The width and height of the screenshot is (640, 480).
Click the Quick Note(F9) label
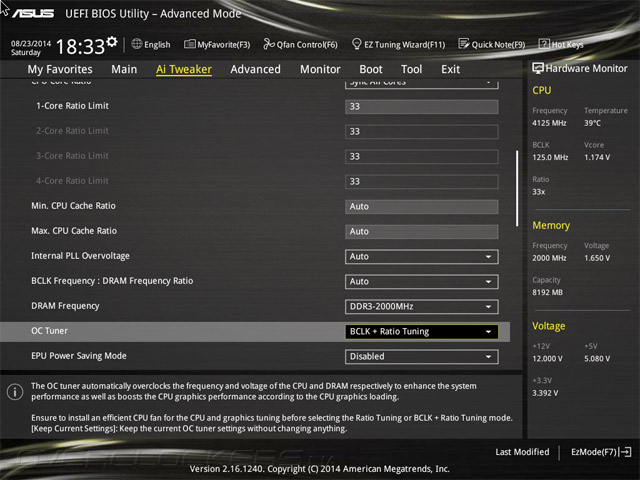point(498,44)
